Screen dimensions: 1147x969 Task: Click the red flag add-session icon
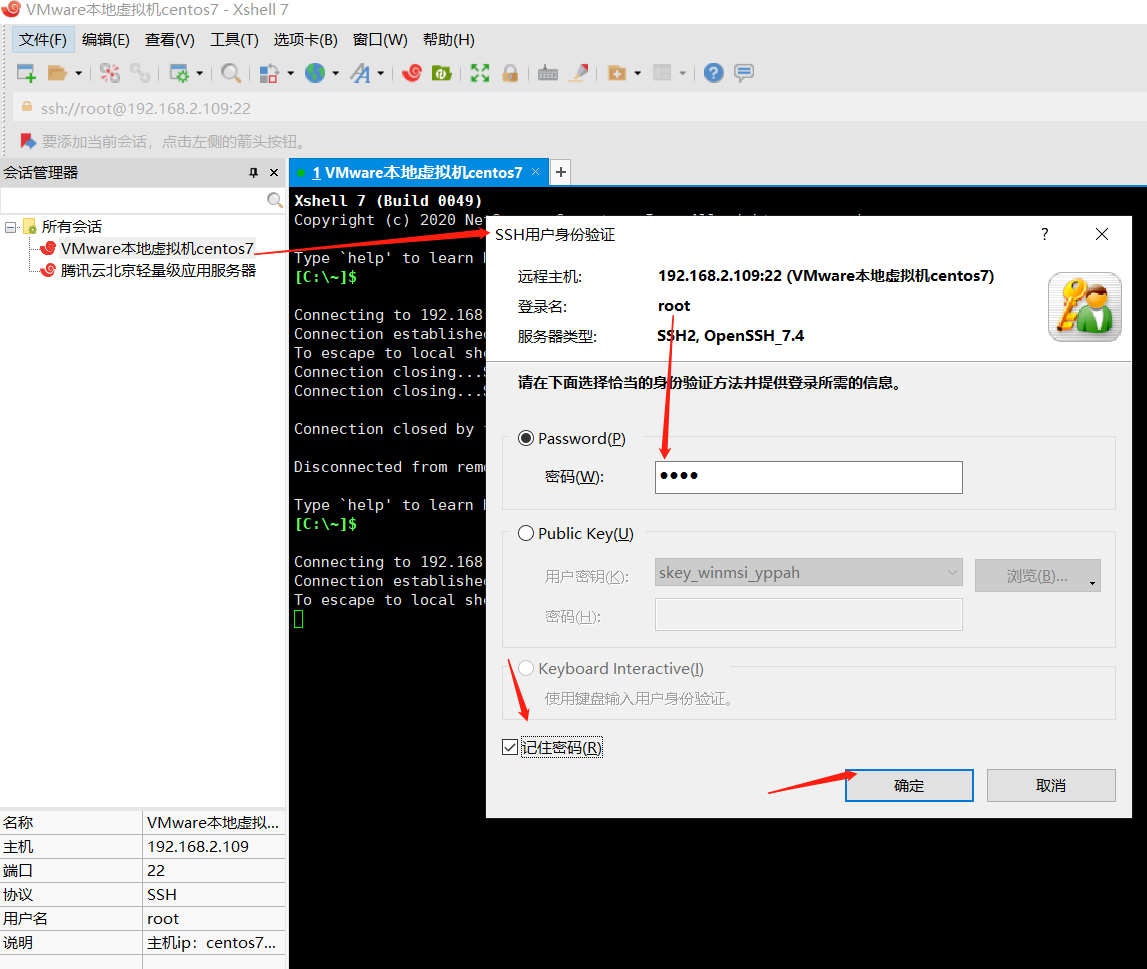click(x=28, y=141)
